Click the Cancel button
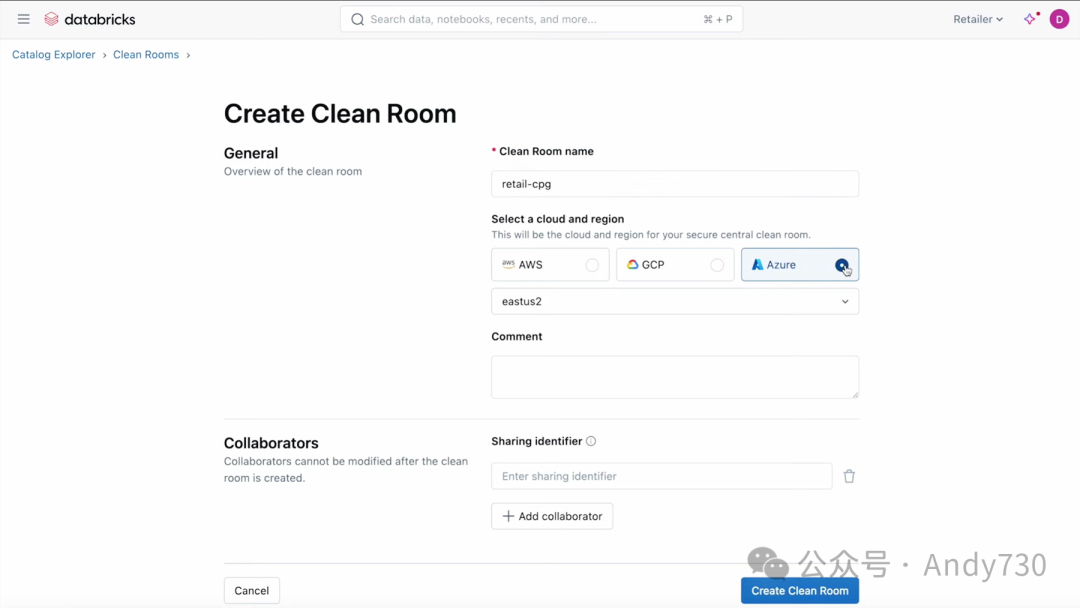 click(x=251, y=591)
